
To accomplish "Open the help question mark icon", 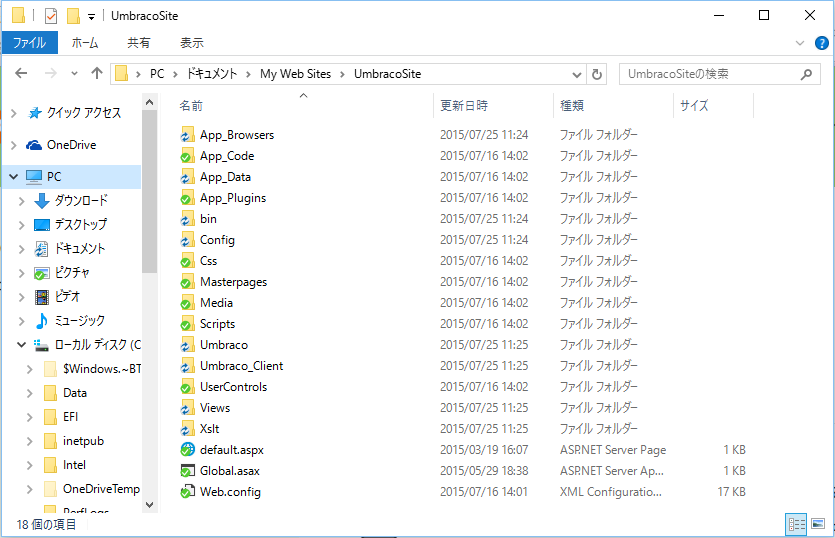I will [x=822, y=43].
